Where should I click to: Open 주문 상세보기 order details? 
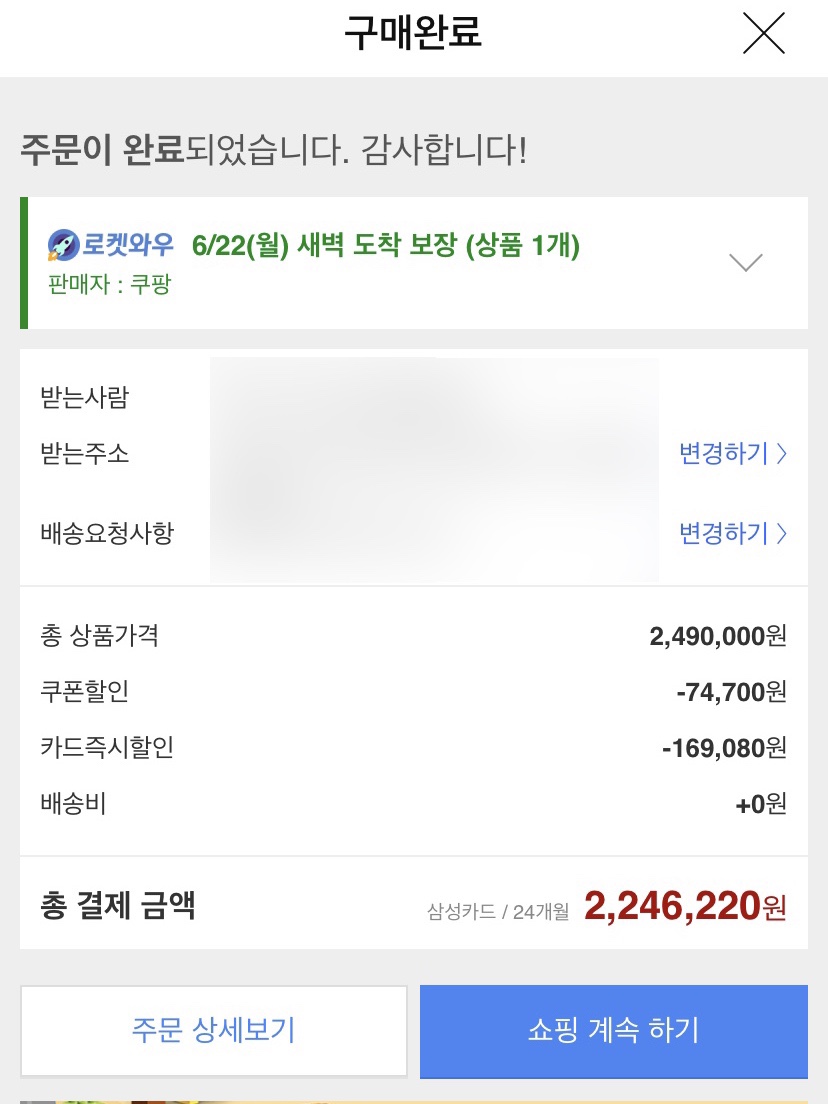pos(214,1031)
